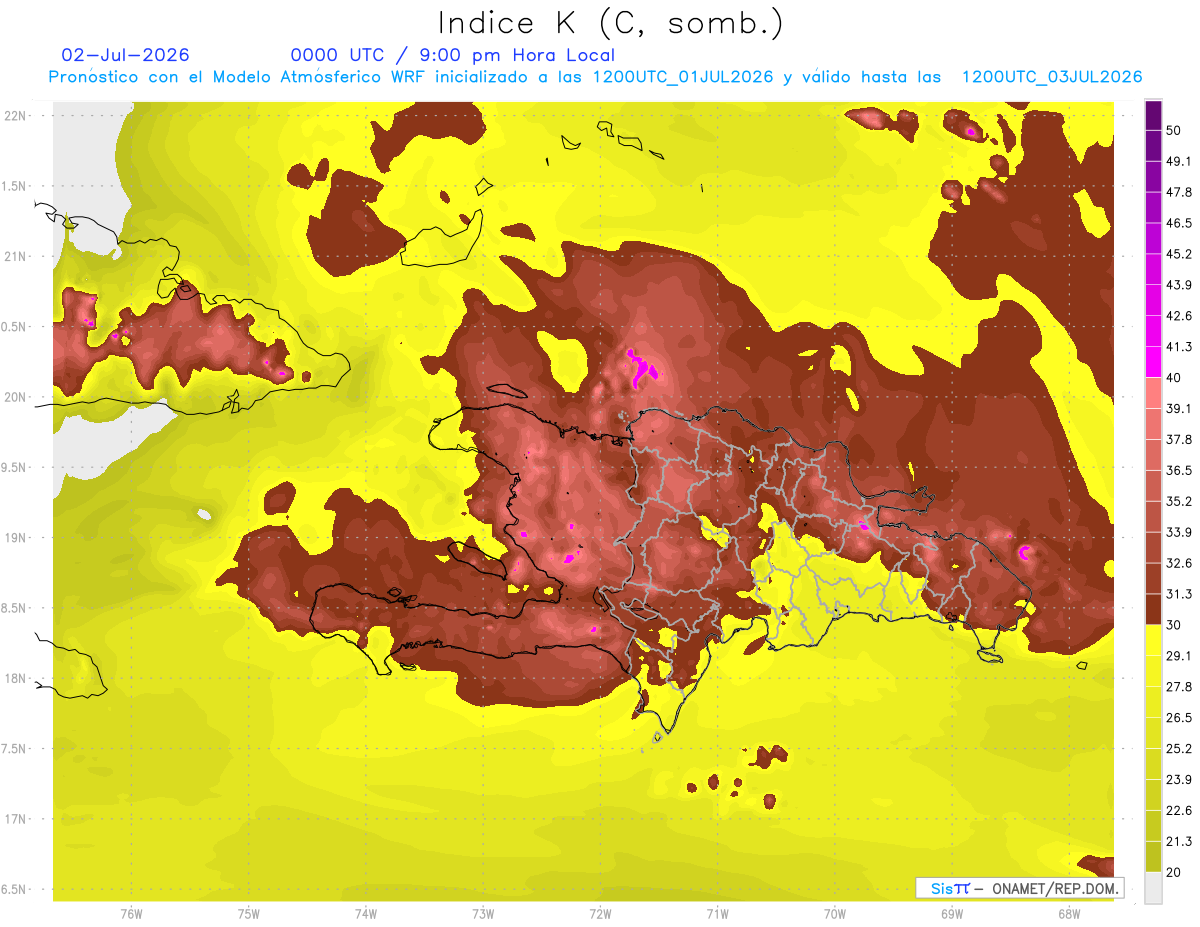The width and height of the screenshot is (1200, 927).
Task: Click the colorbar value '33.9'
Action: [1179, 532]
